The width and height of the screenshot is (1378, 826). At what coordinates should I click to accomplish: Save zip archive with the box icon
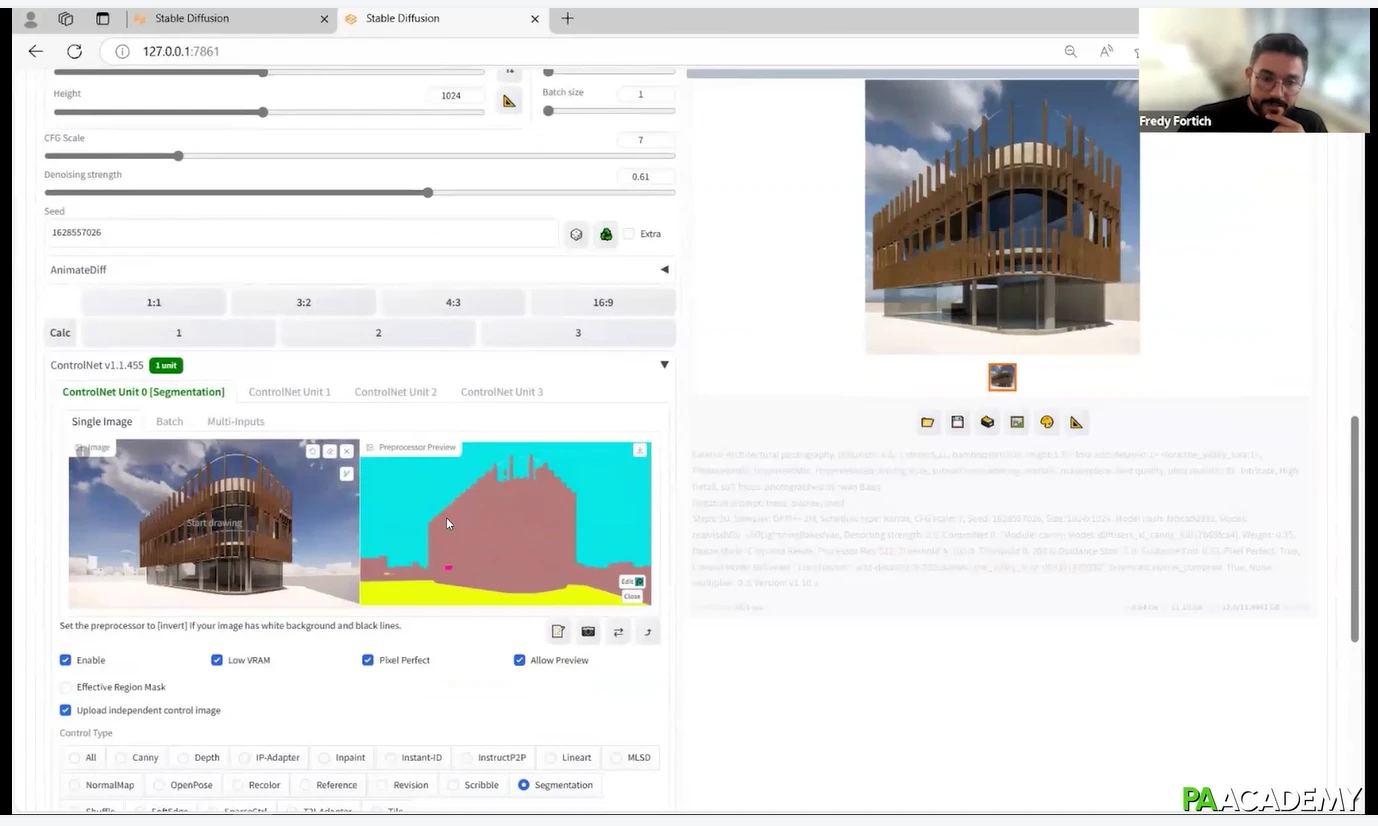click(x=987, y=422)
